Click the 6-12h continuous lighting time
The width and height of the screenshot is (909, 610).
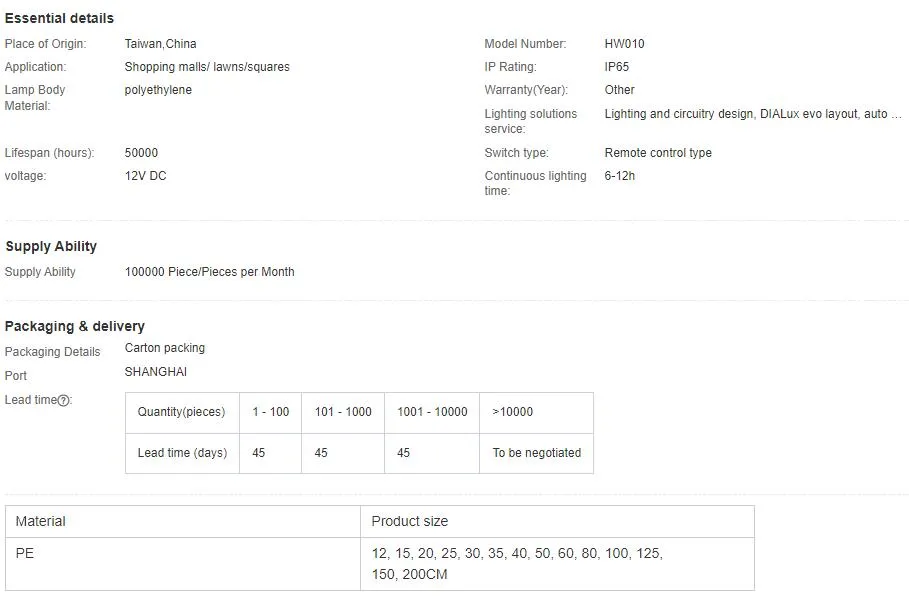[x=619, y=176]
